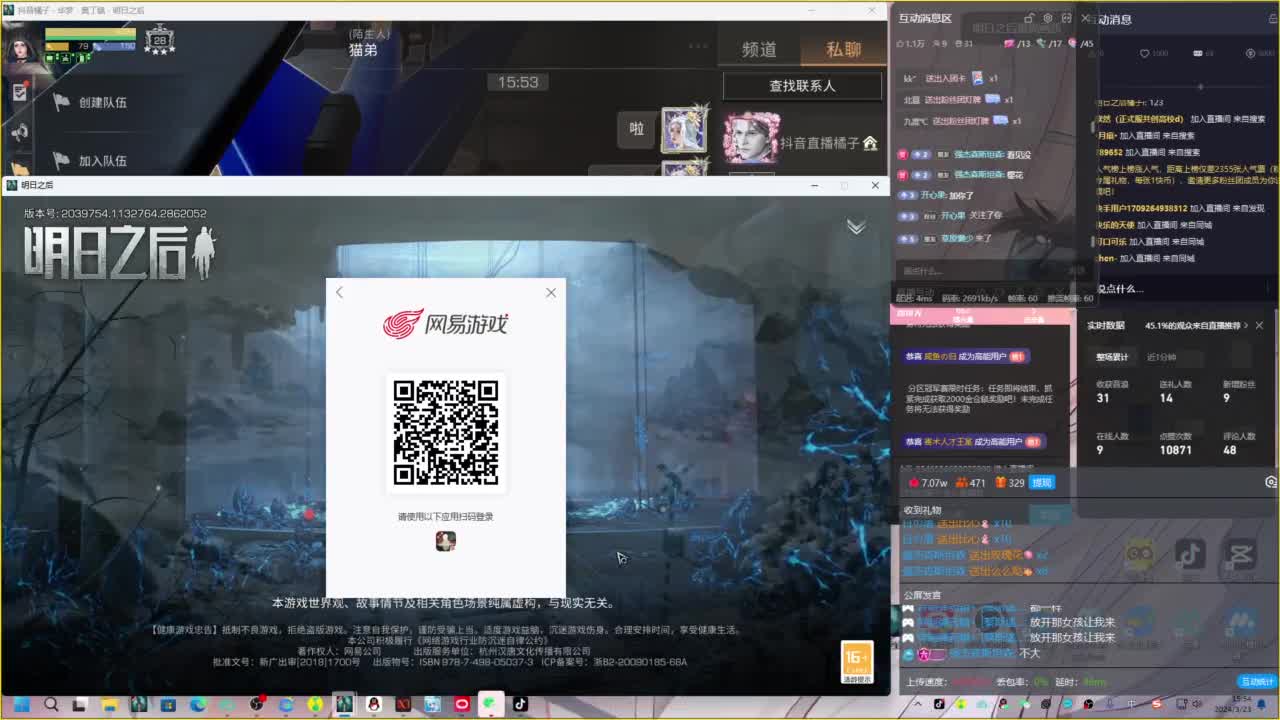Close the 实时数据 panel

(x=1259, y=326)
